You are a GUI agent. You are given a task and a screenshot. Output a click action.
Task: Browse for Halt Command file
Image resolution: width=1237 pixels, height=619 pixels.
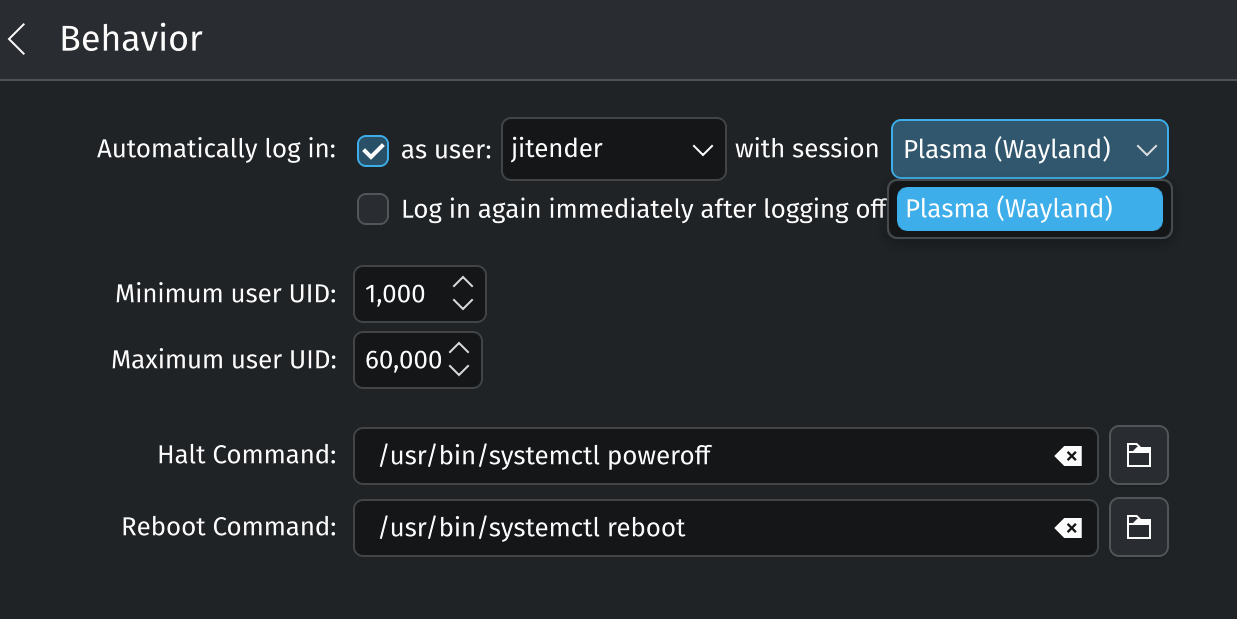click(x=1139, y=456)
